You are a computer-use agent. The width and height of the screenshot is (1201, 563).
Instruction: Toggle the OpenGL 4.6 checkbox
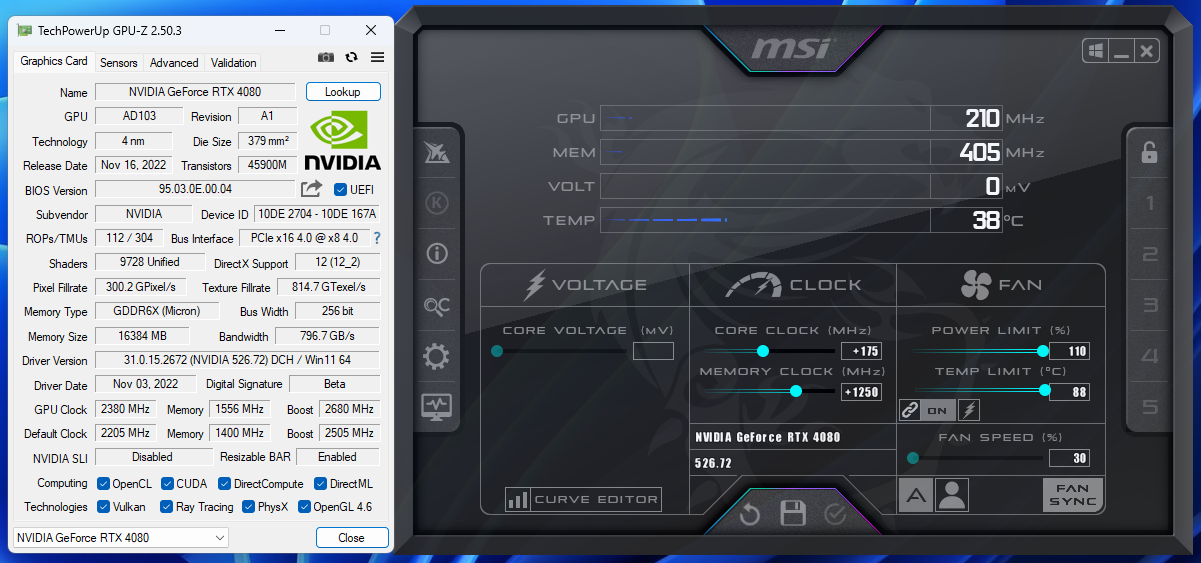pyautogui.click(x=303, y=507)
